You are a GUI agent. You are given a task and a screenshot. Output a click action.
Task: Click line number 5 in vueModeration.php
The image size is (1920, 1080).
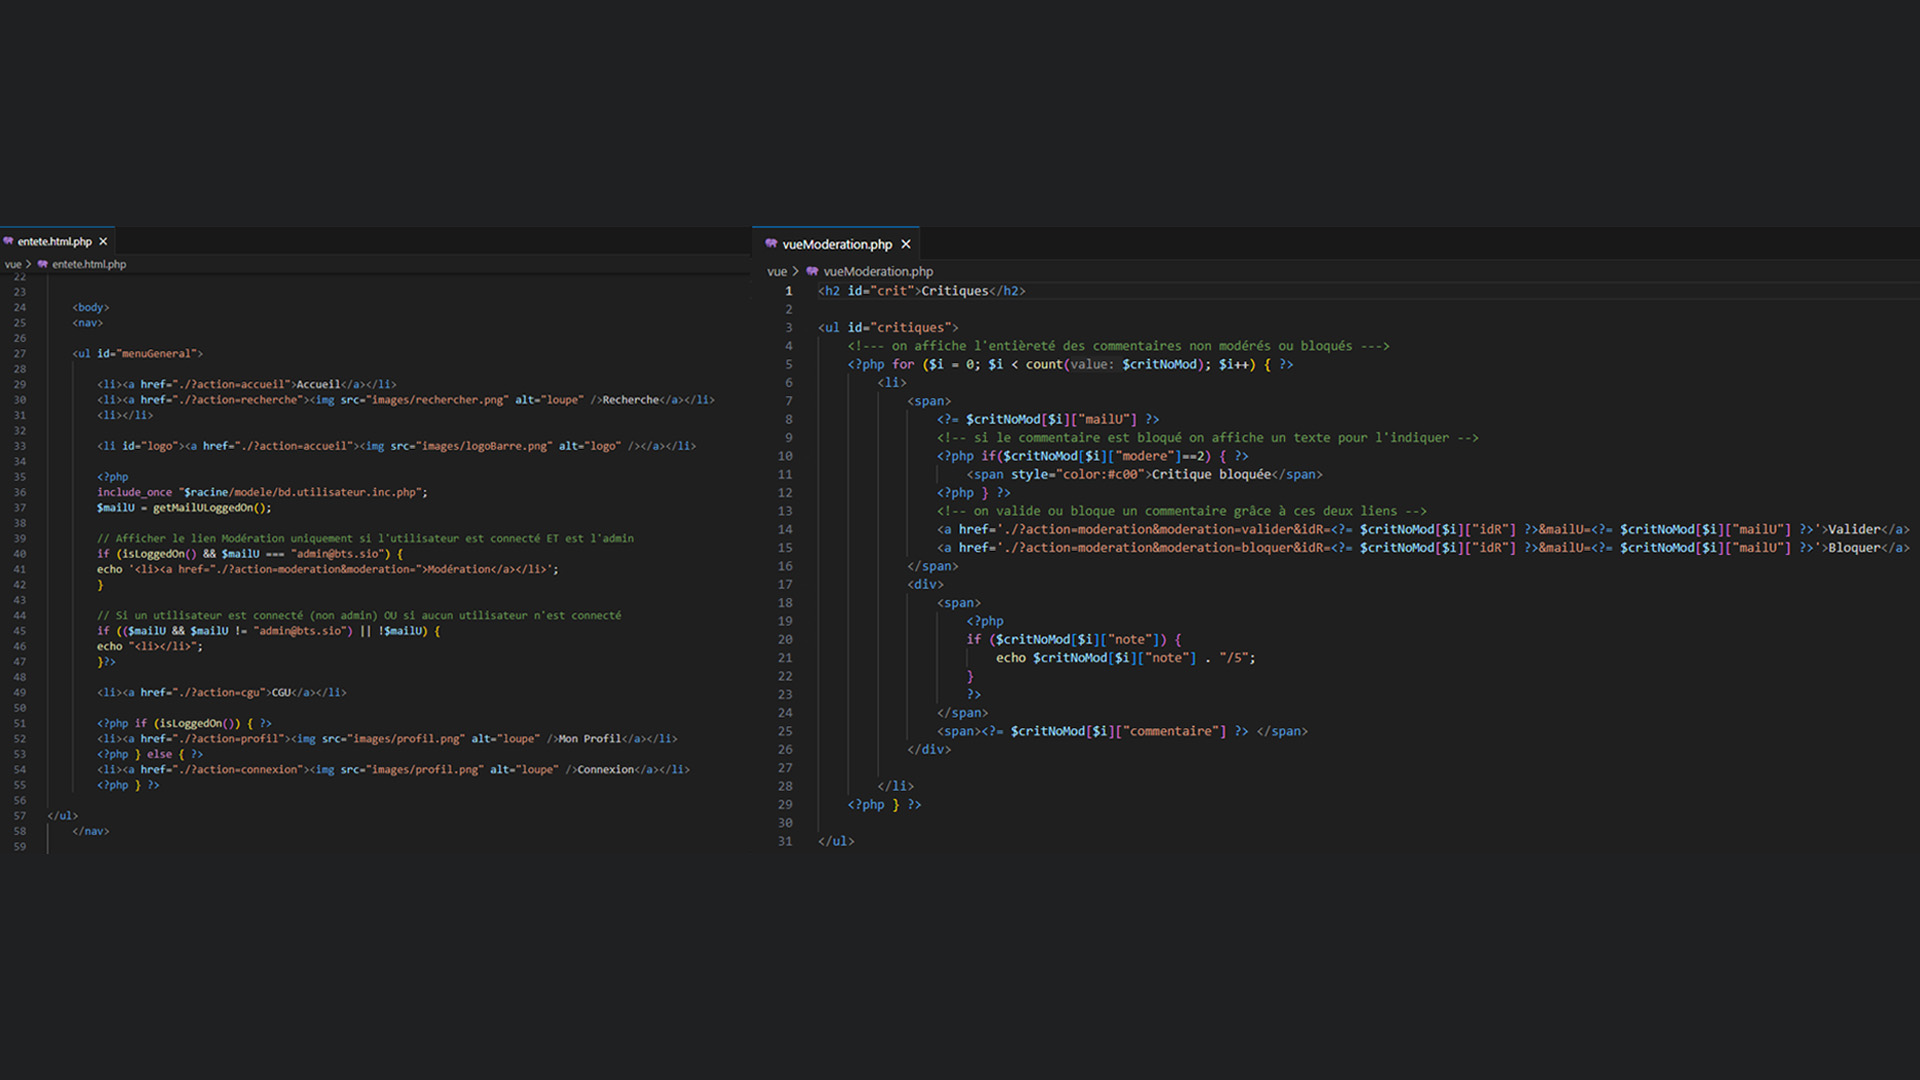(788, 364)
